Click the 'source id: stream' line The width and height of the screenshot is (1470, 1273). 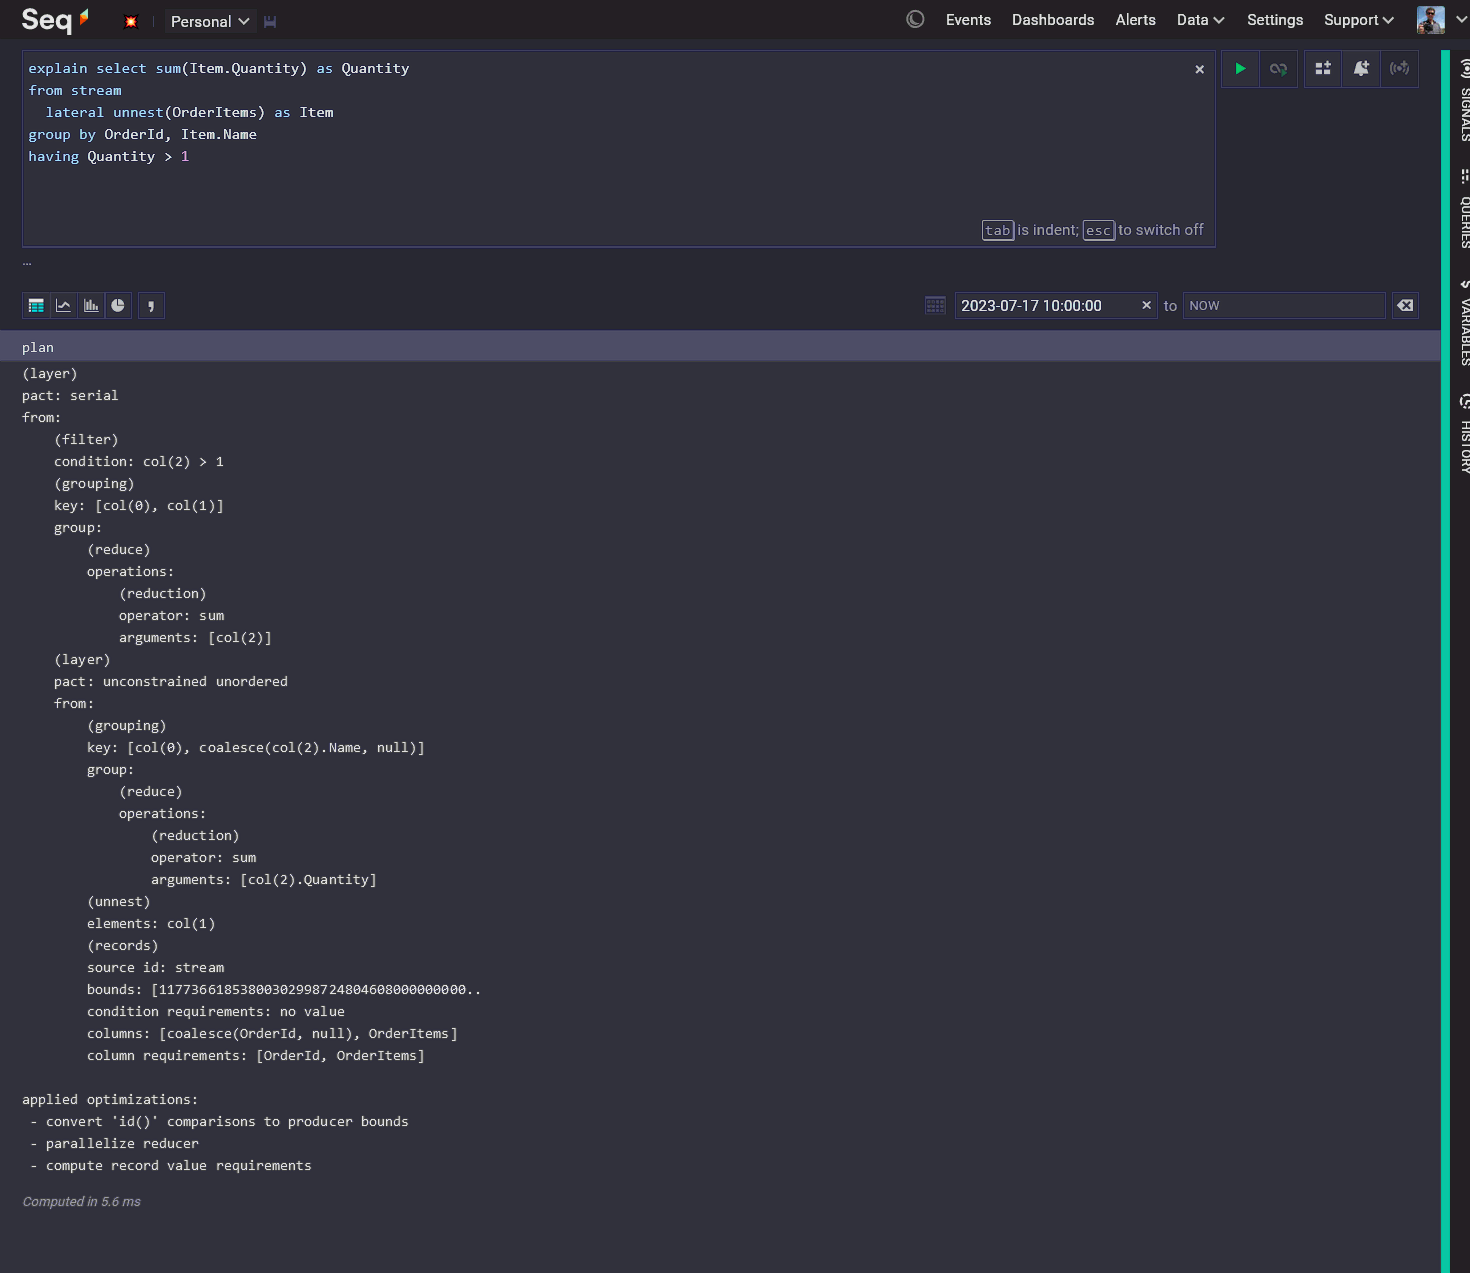pyautogui.click(x=156, y=968)
